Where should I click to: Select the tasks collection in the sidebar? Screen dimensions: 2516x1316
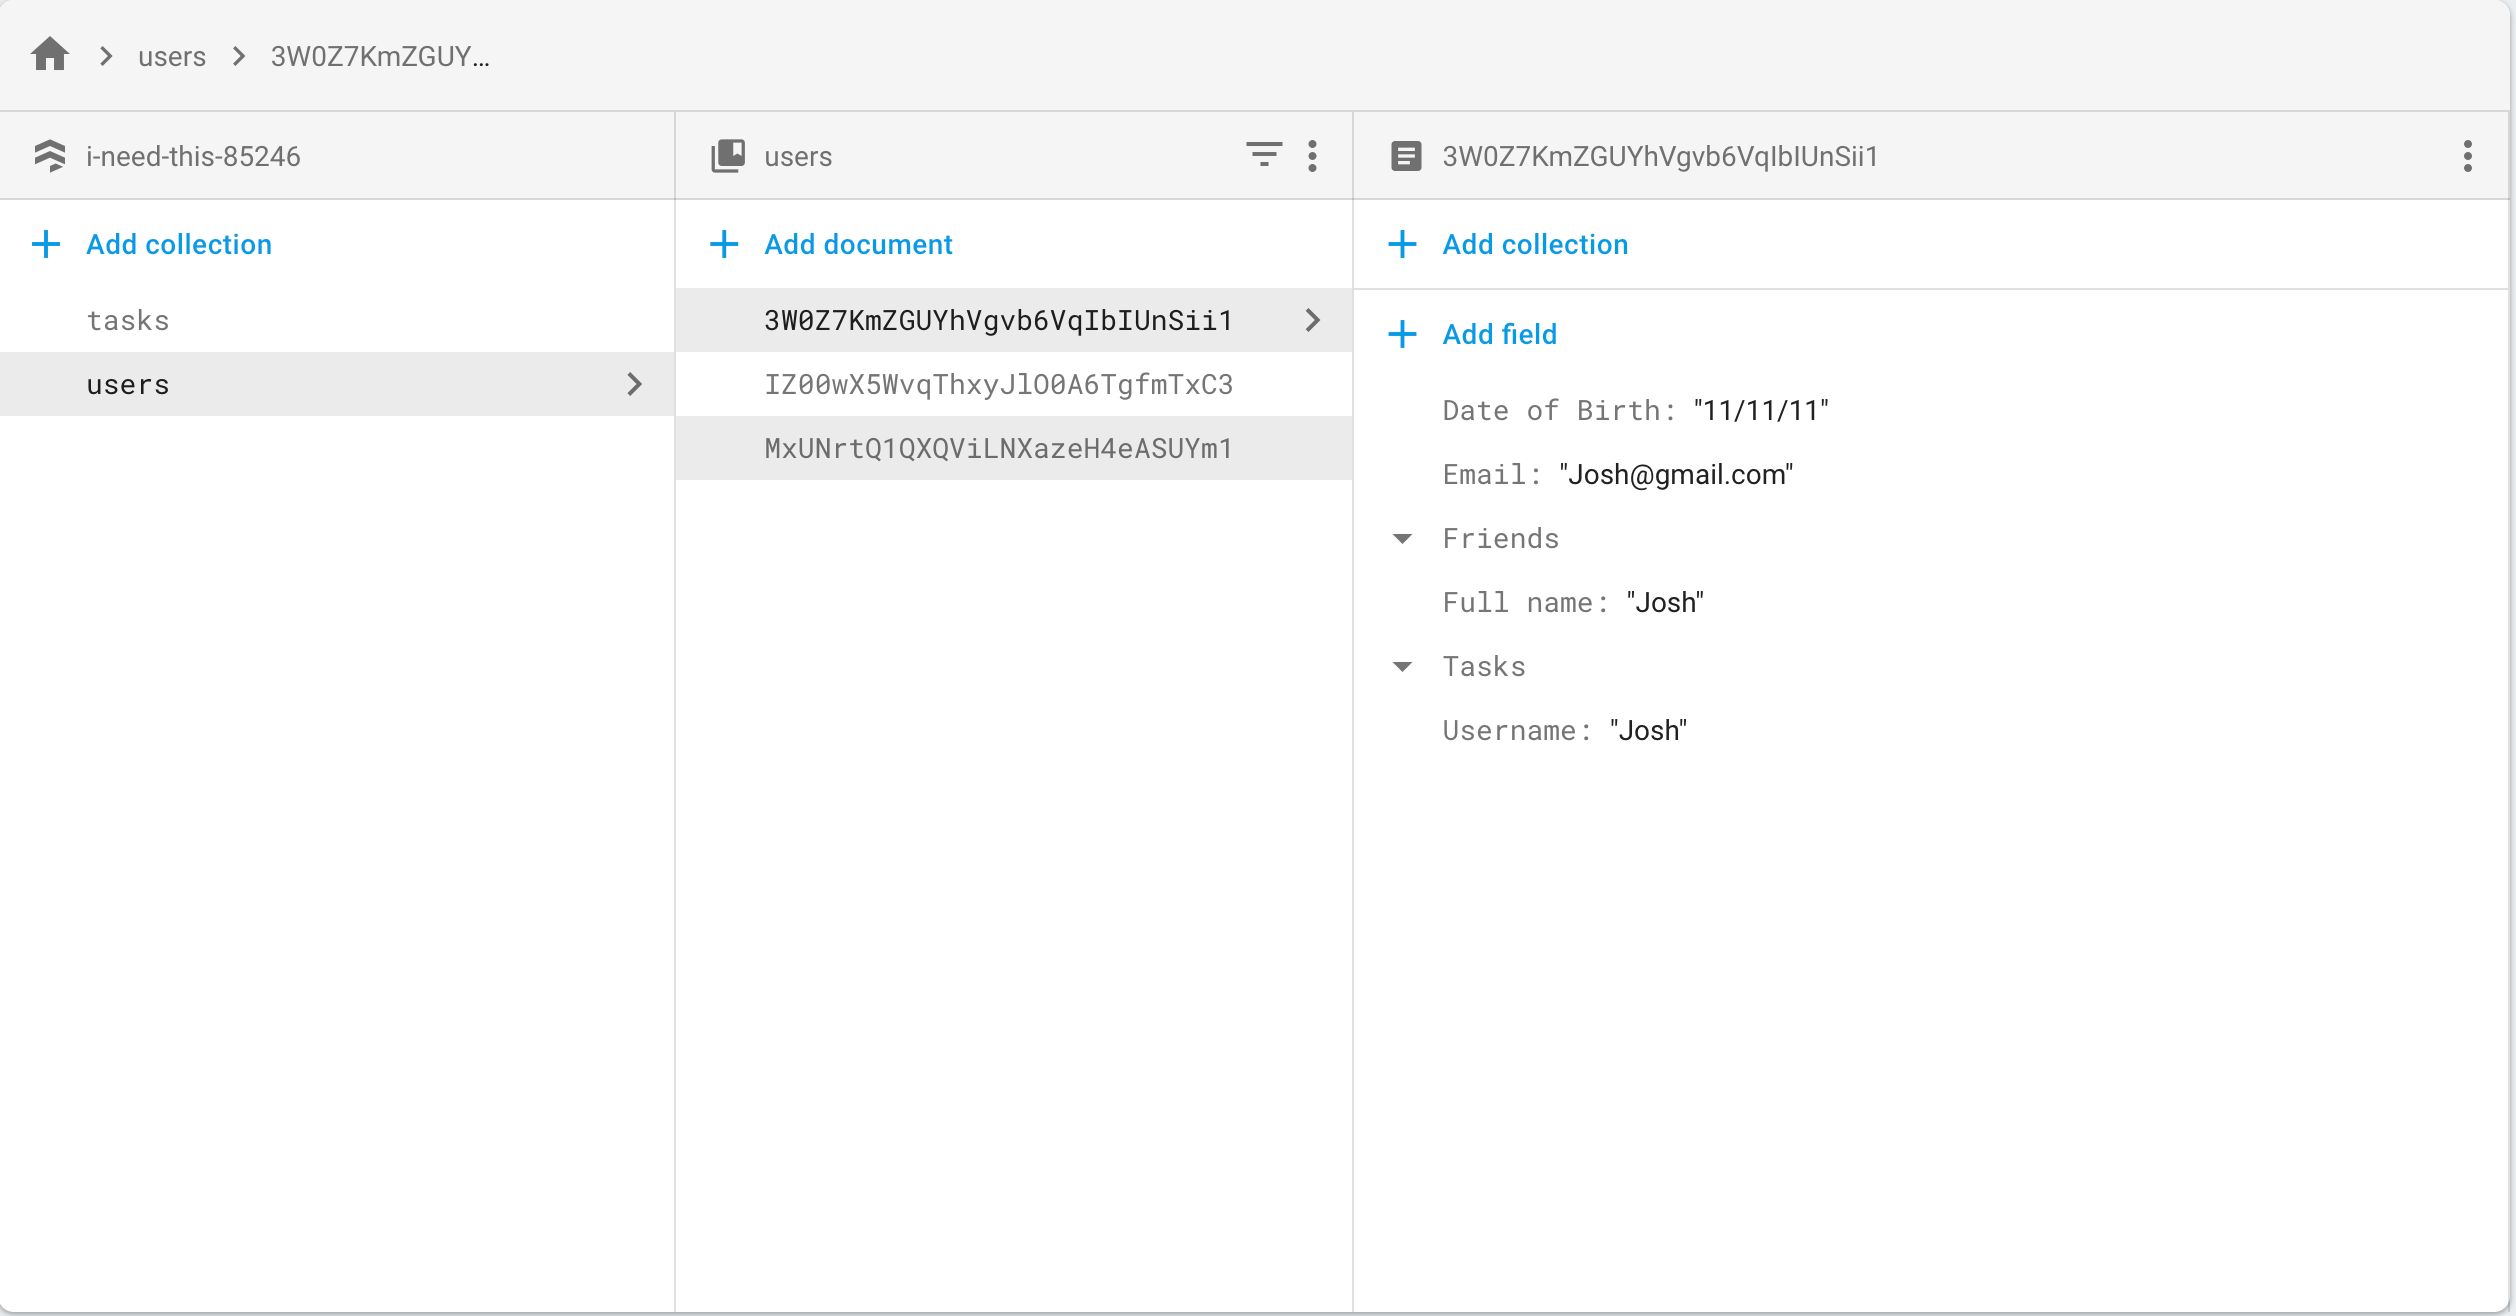pos(128,320)
